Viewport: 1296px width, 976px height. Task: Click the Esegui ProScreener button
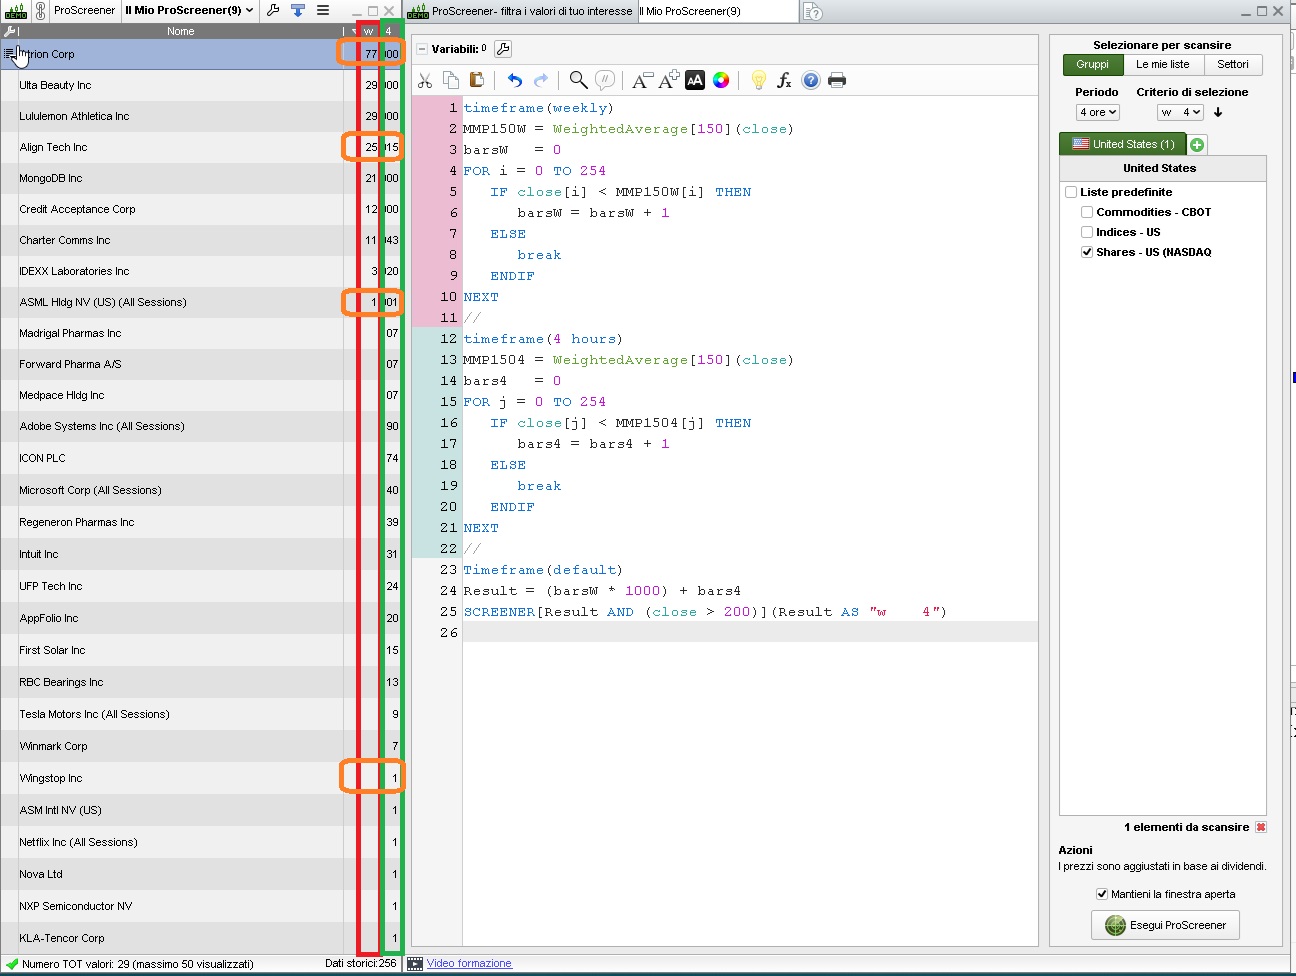click(1165, 925)
